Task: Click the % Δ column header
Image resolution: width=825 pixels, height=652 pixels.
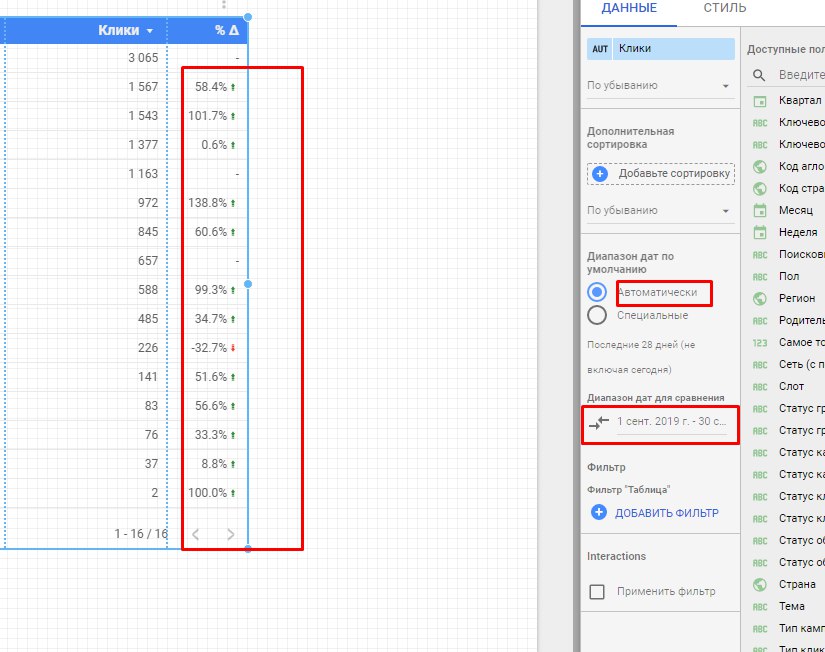Action: [x=226, y=31]
